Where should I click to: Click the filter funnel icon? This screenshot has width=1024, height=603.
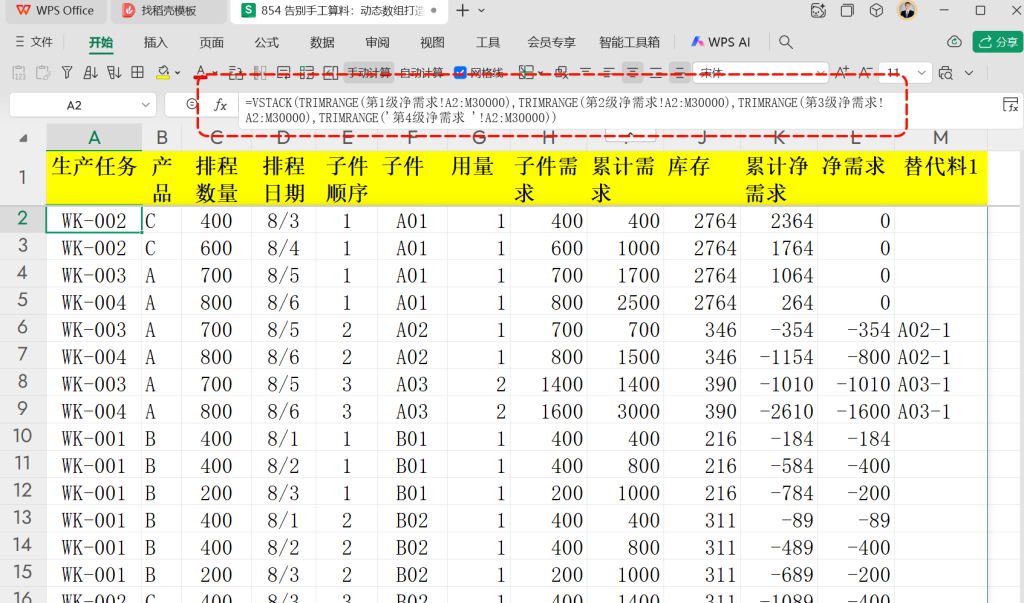click(67, 73)
